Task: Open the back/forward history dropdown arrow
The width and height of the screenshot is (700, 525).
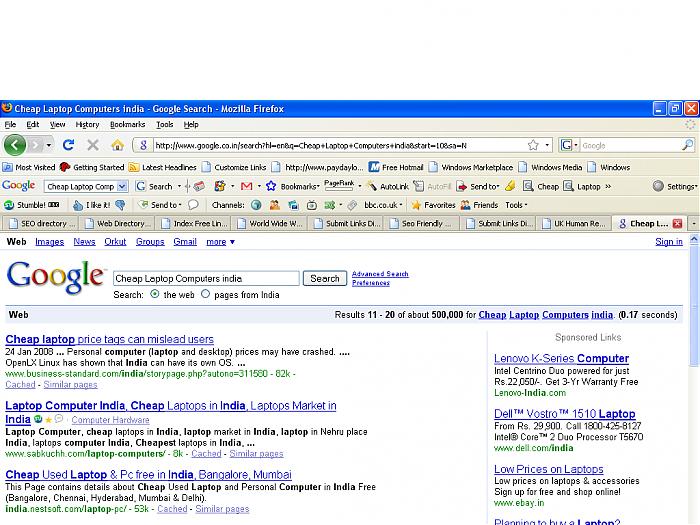Action: pyautogui.click(x=49, y=145)
